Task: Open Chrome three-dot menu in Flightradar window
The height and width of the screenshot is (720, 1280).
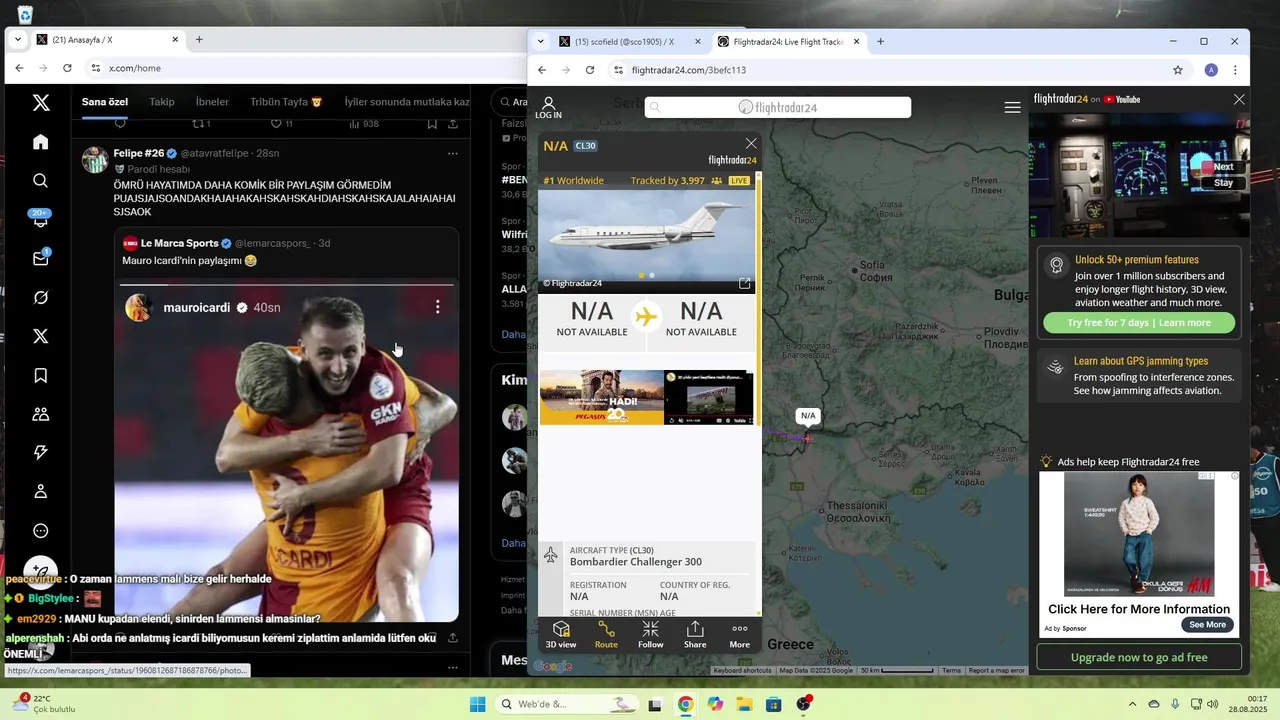Action: click(1235, 70)
